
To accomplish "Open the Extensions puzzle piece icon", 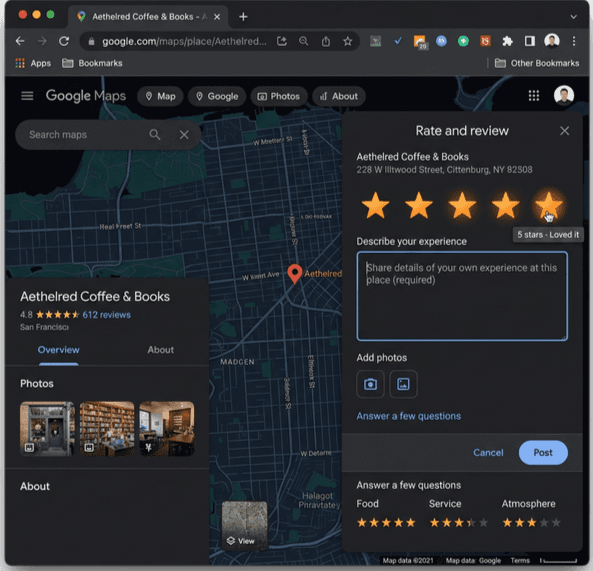I will (x=508, y=41).
